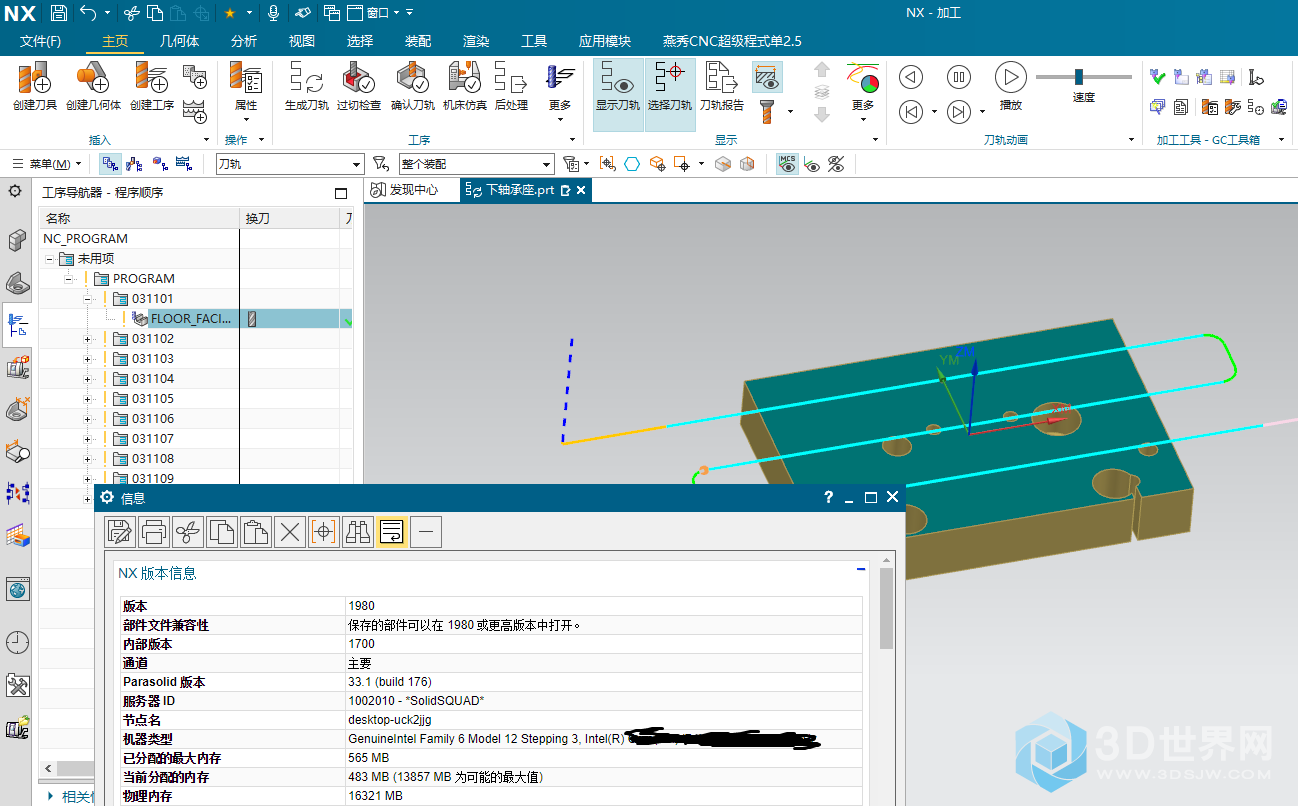Toggle the cut region display eye button
Viewport: 1298px width, 806px height.
tap(767, 77)
